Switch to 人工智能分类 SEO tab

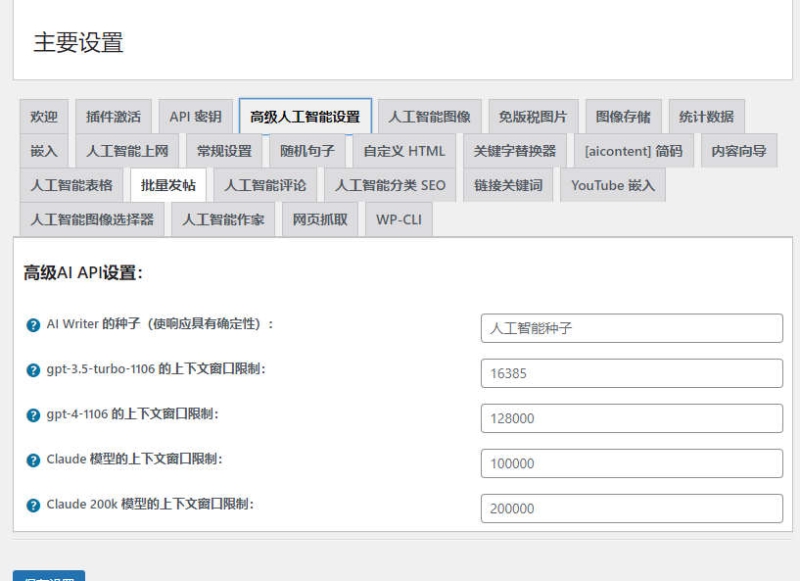tap(390, 185)
